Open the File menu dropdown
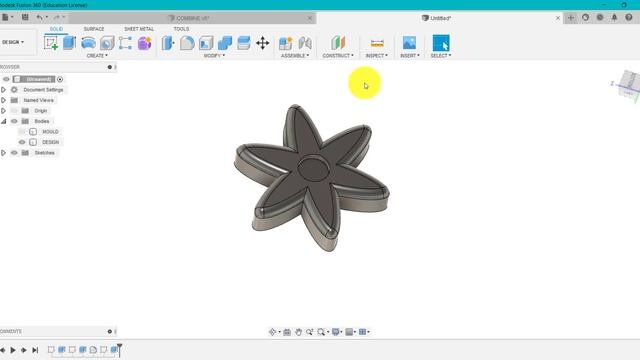Image resolution: width=640 pixels, height=360 pixels. coord(7,17)
